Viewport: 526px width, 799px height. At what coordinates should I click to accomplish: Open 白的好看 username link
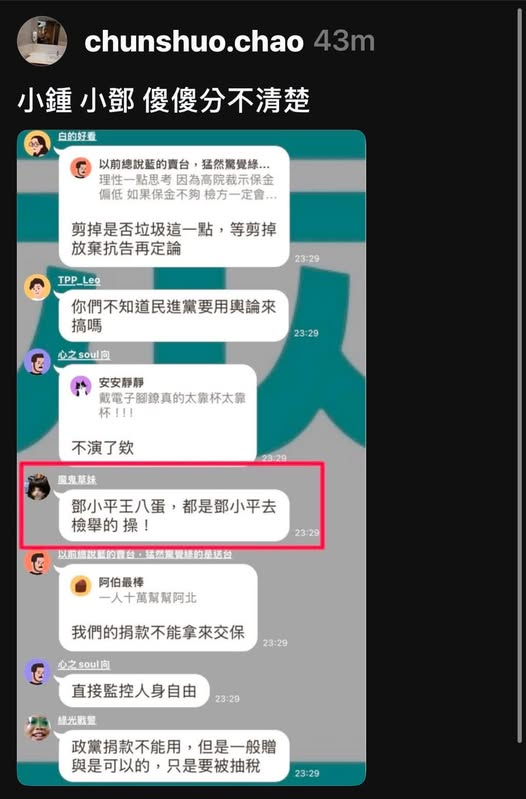point(77,137)
